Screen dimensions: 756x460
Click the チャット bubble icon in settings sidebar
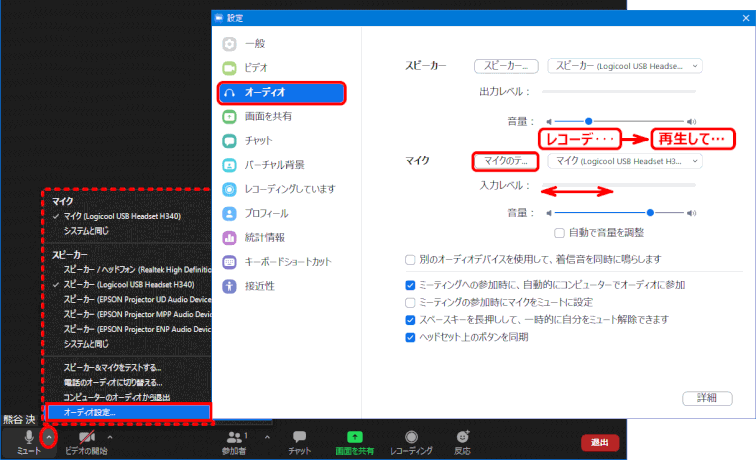230,141
